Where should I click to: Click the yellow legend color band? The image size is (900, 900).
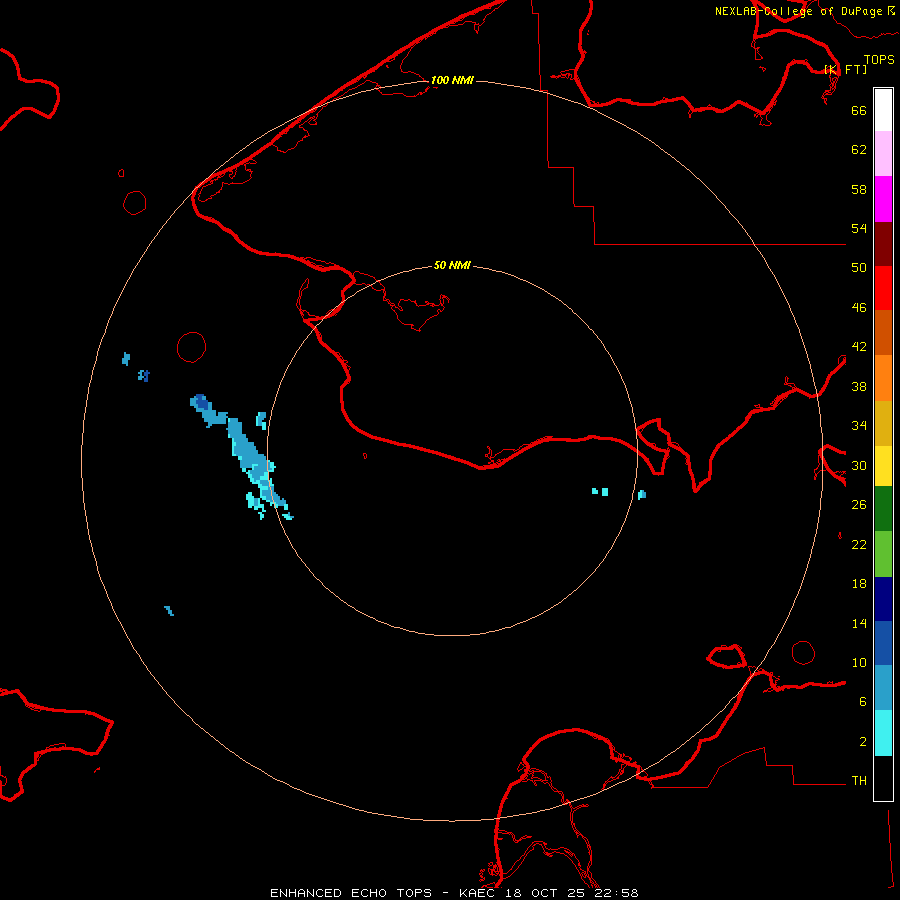pyautogui.click(x=883, y=465)
